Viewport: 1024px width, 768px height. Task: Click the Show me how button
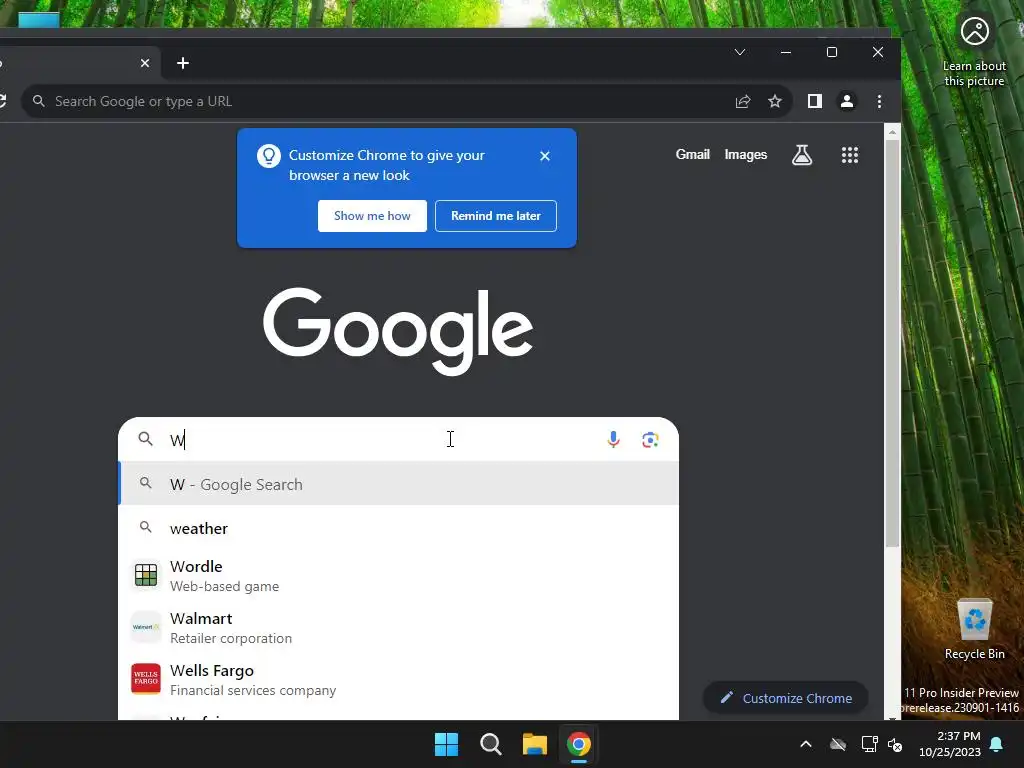pos(372,216)
